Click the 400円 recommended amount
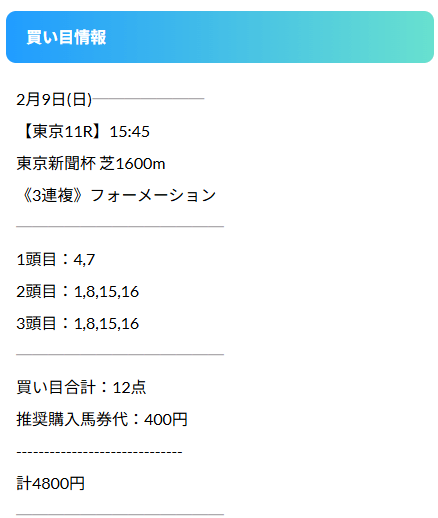Screen dimensions: 438x518 tap(166, 419)
